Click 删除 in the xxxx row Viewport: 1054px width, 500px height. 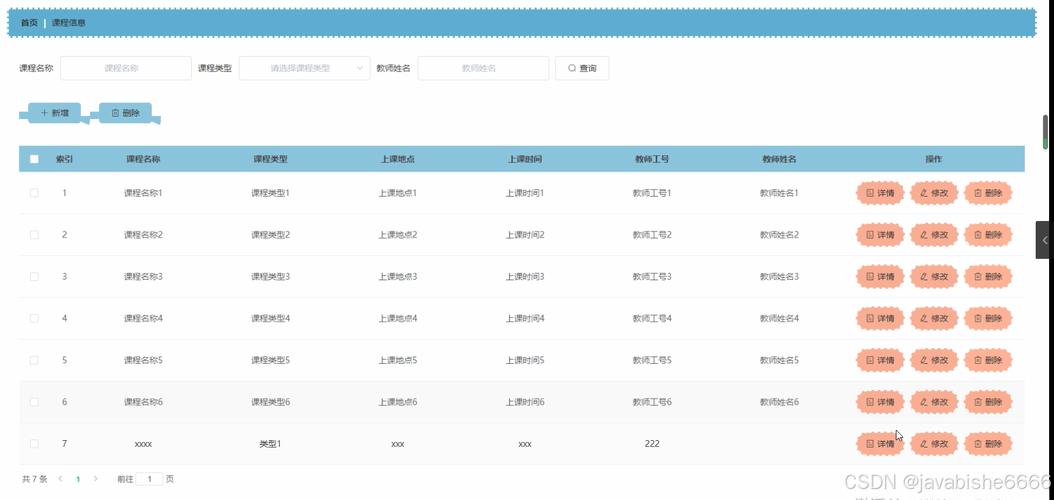(x=988, y=444)
